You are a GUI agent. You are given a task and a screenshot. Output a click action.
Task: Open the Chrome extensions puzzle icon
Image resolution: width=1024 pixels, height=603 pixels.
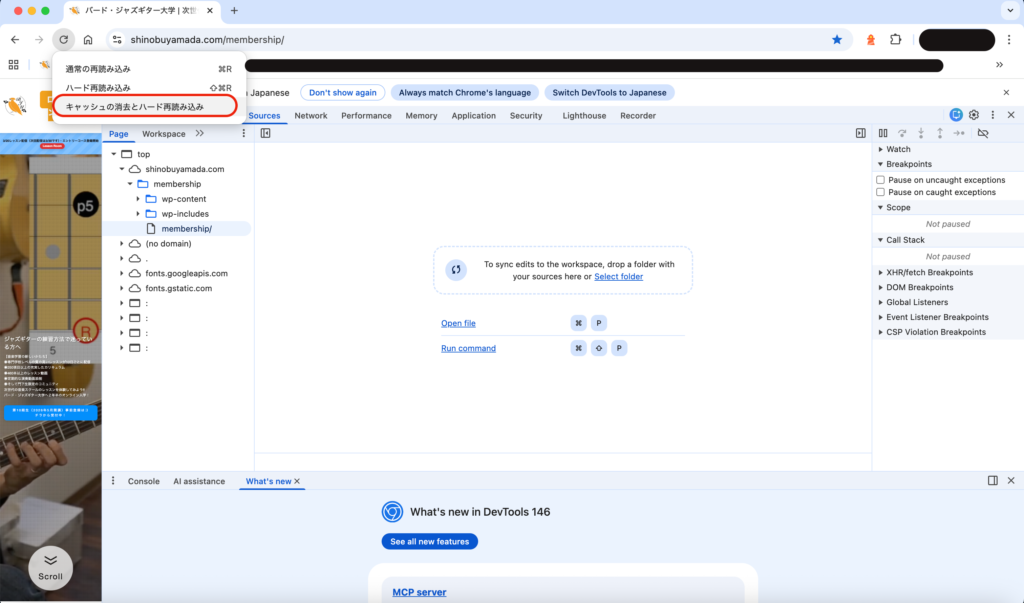pyautogui.click(x=896, y=39)
